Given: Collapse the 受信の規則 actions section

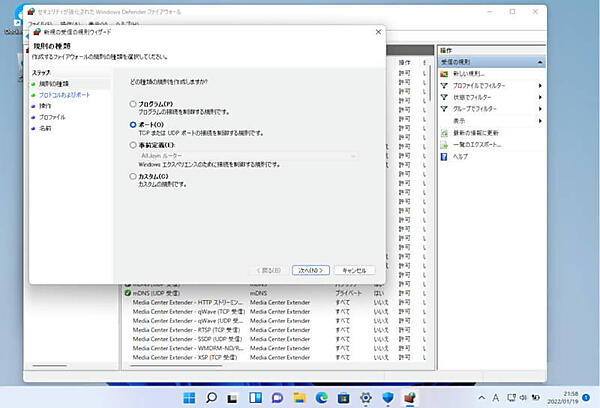Looking at the screenshot, I should click(540, 62).
